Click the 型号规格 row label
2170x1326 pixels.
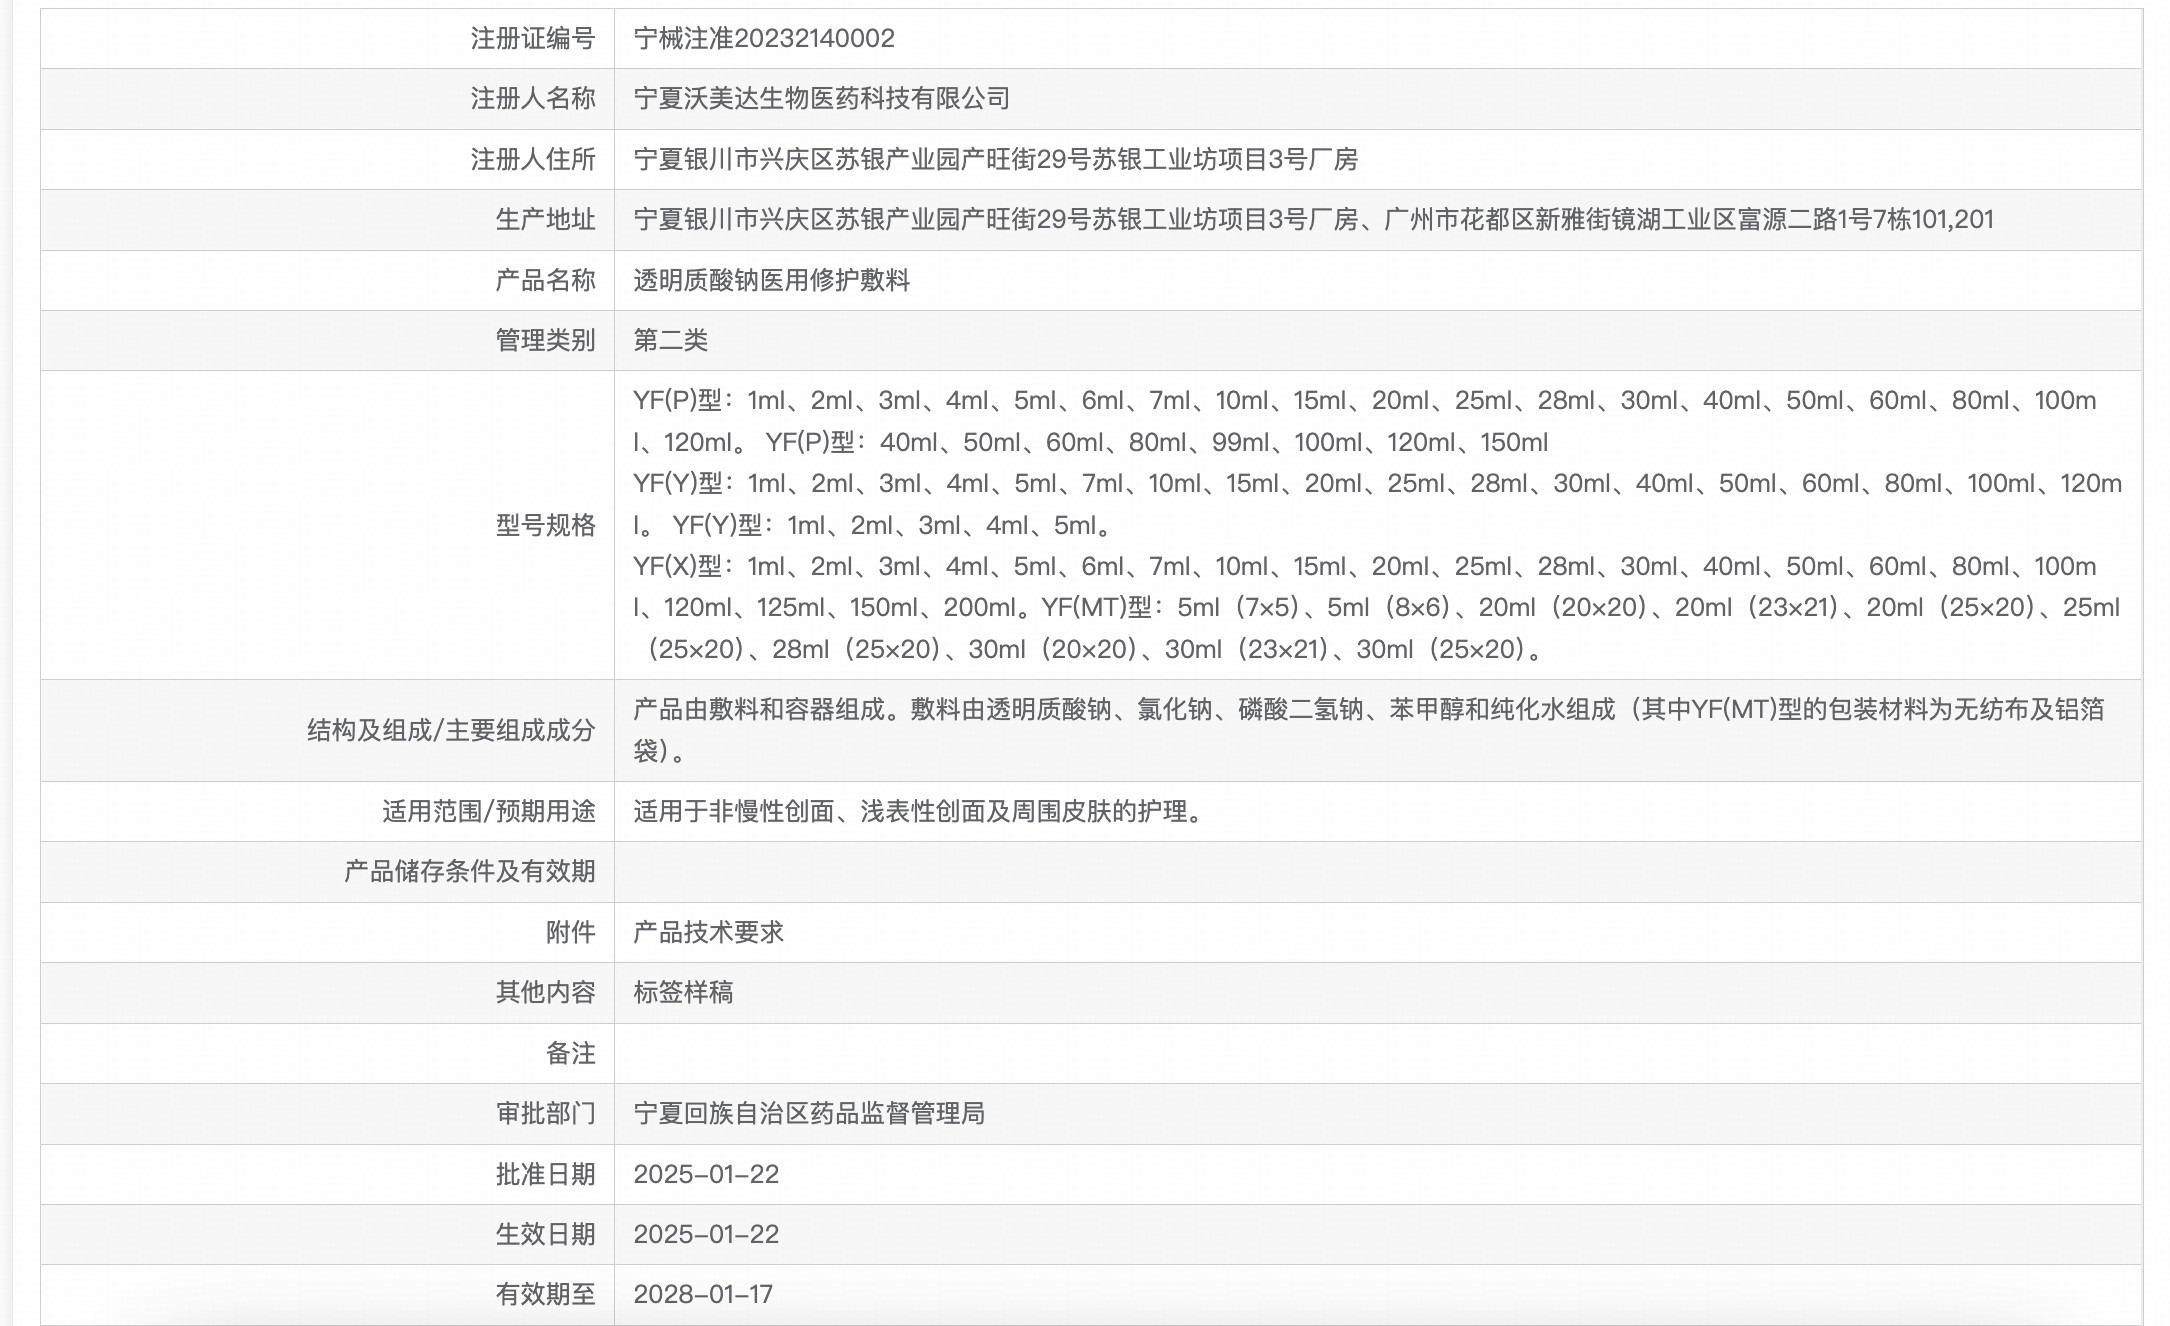point(545,525)
